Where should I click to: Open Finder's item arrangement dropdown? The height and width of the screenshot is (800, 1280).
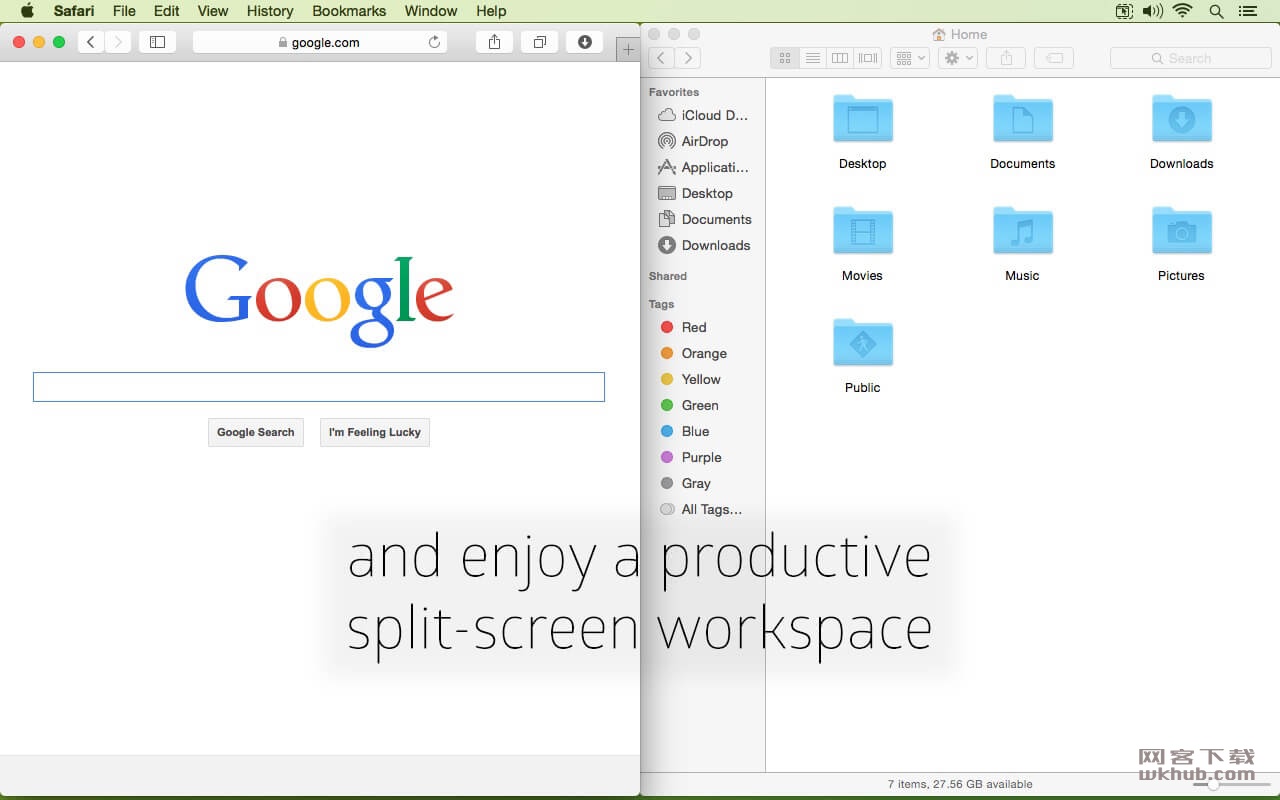[x=910, y=58]
